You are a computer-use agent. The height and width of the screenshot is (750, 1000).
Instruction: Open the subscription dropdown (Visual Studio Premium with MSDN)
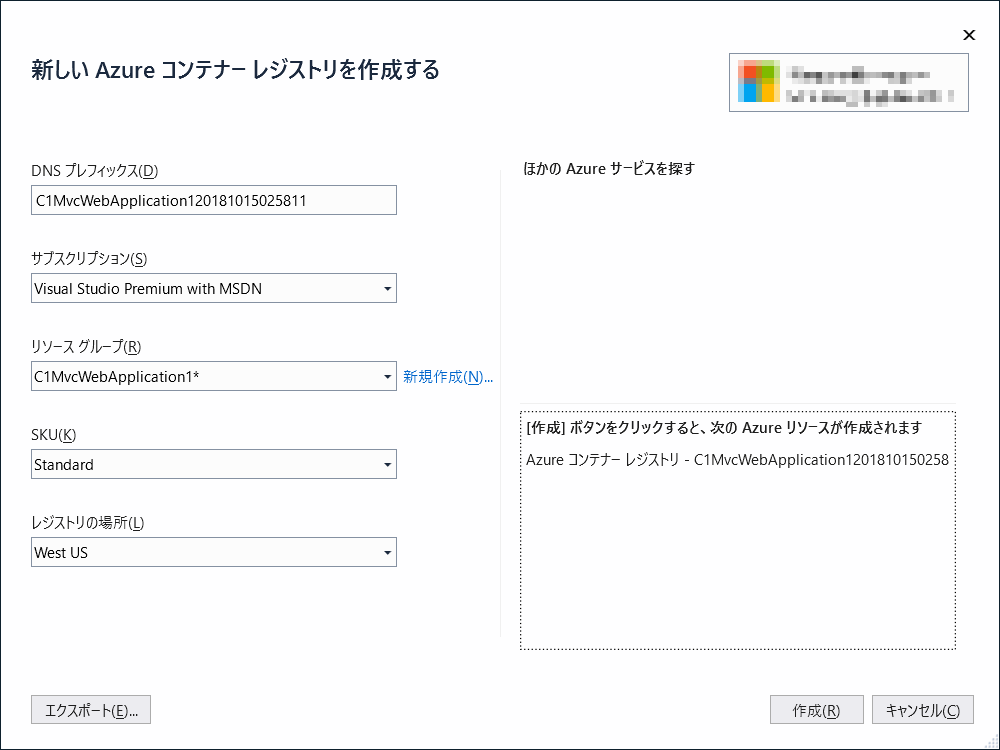214,288
